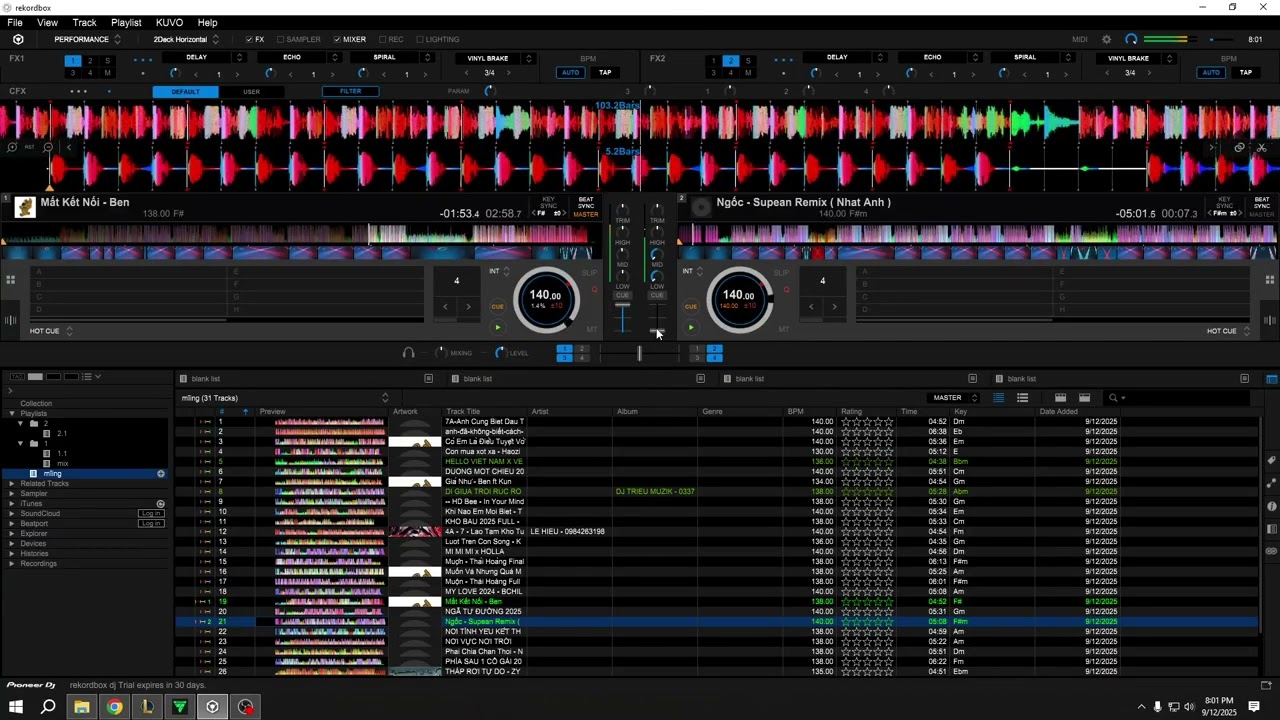Toggle quantize Q on deck 2

[x=786, y=290]
